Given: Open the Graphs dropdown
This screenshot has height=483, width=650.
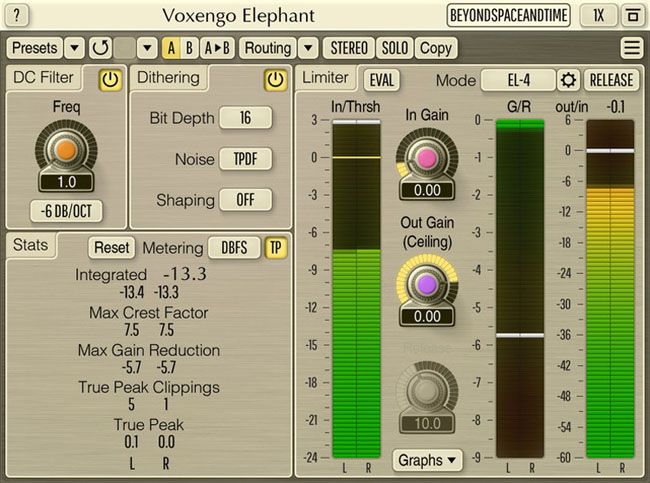Looking at the screenshot, I should pos(427,460).
